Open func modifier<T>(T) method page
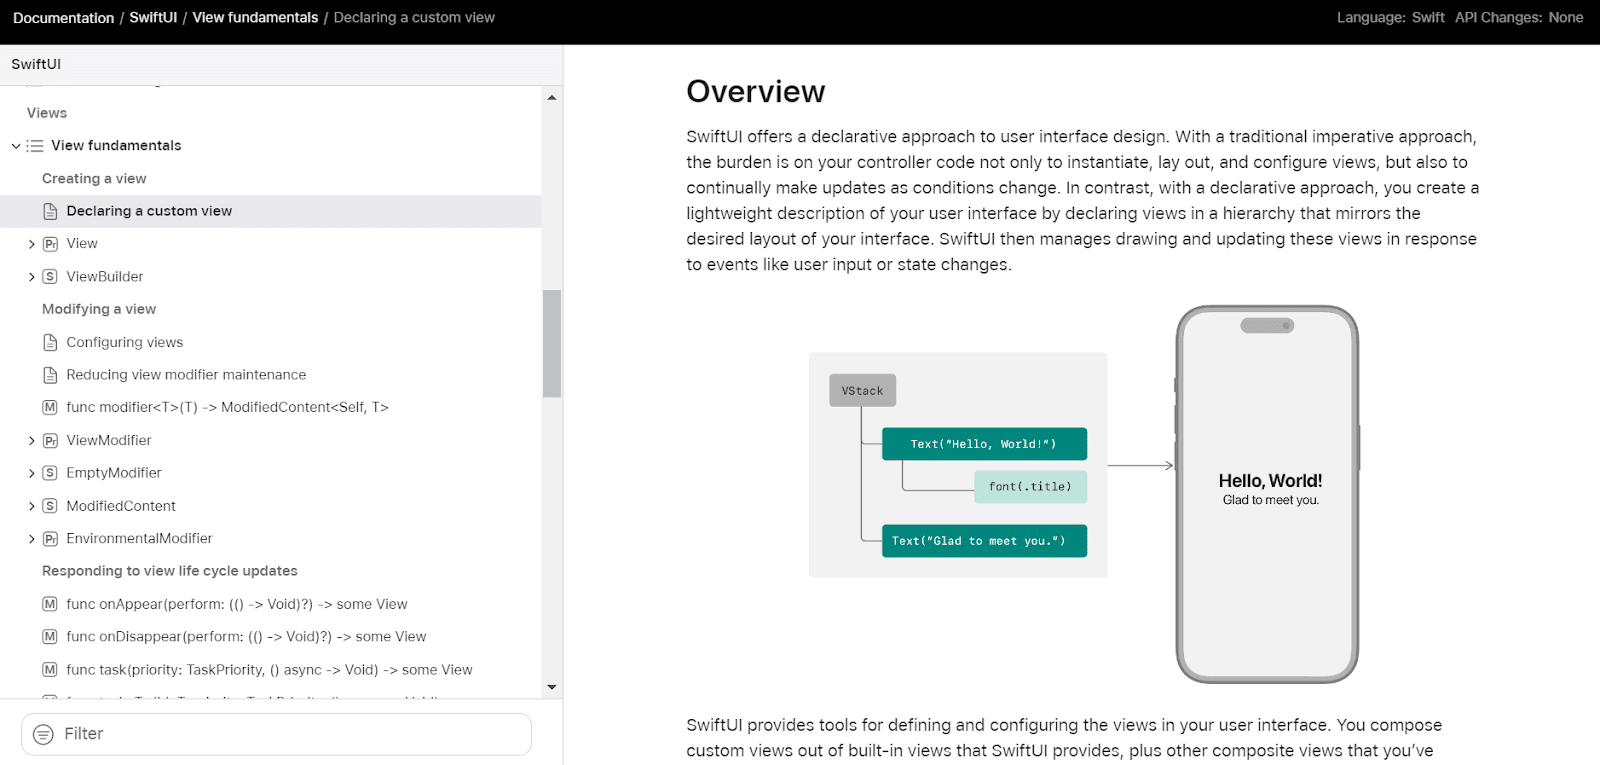 [227, 407]
